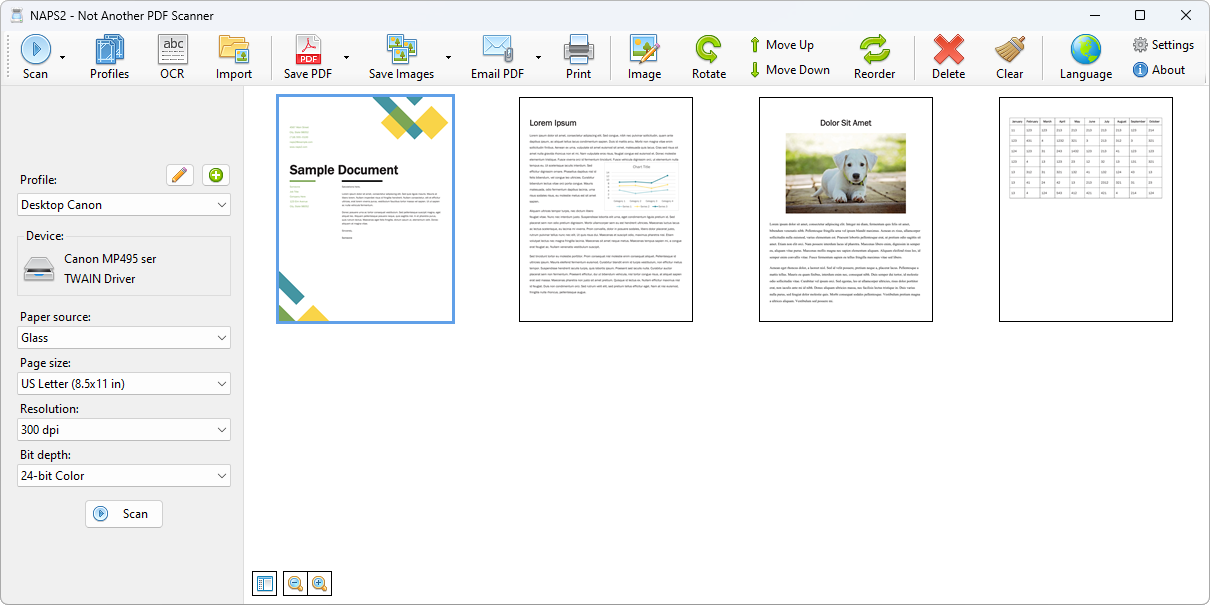The height and width of the screenshot is (605, 1210).
Task: Save scans as PDF
Action: [308, 55]
